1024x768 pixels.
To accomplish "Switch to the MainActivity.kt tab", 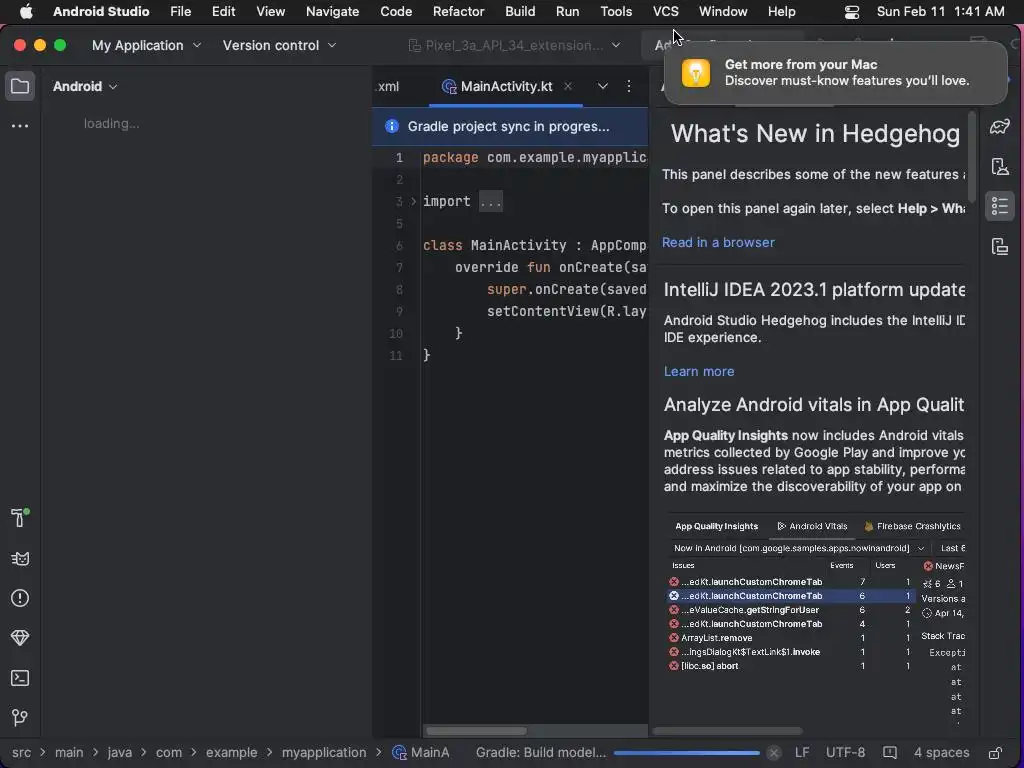I will pyautogui.click(x=506, y=86).
